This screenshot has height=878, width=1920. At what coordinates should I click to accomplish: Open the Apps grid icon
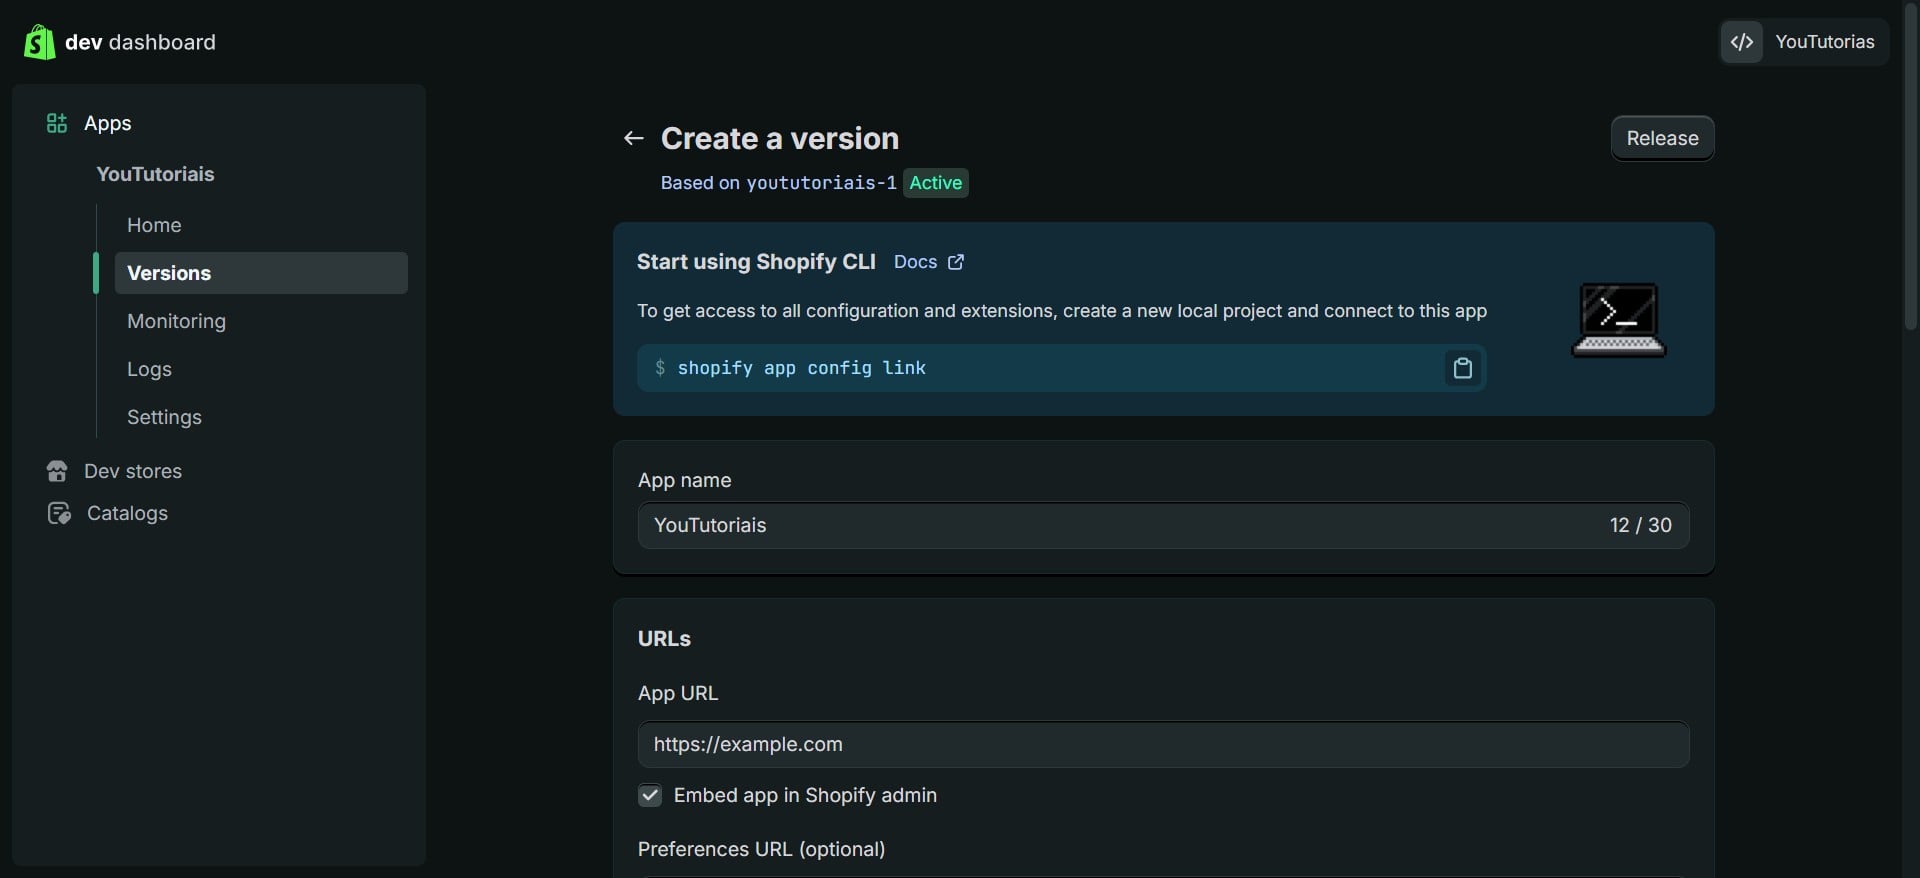pos(57,123)
